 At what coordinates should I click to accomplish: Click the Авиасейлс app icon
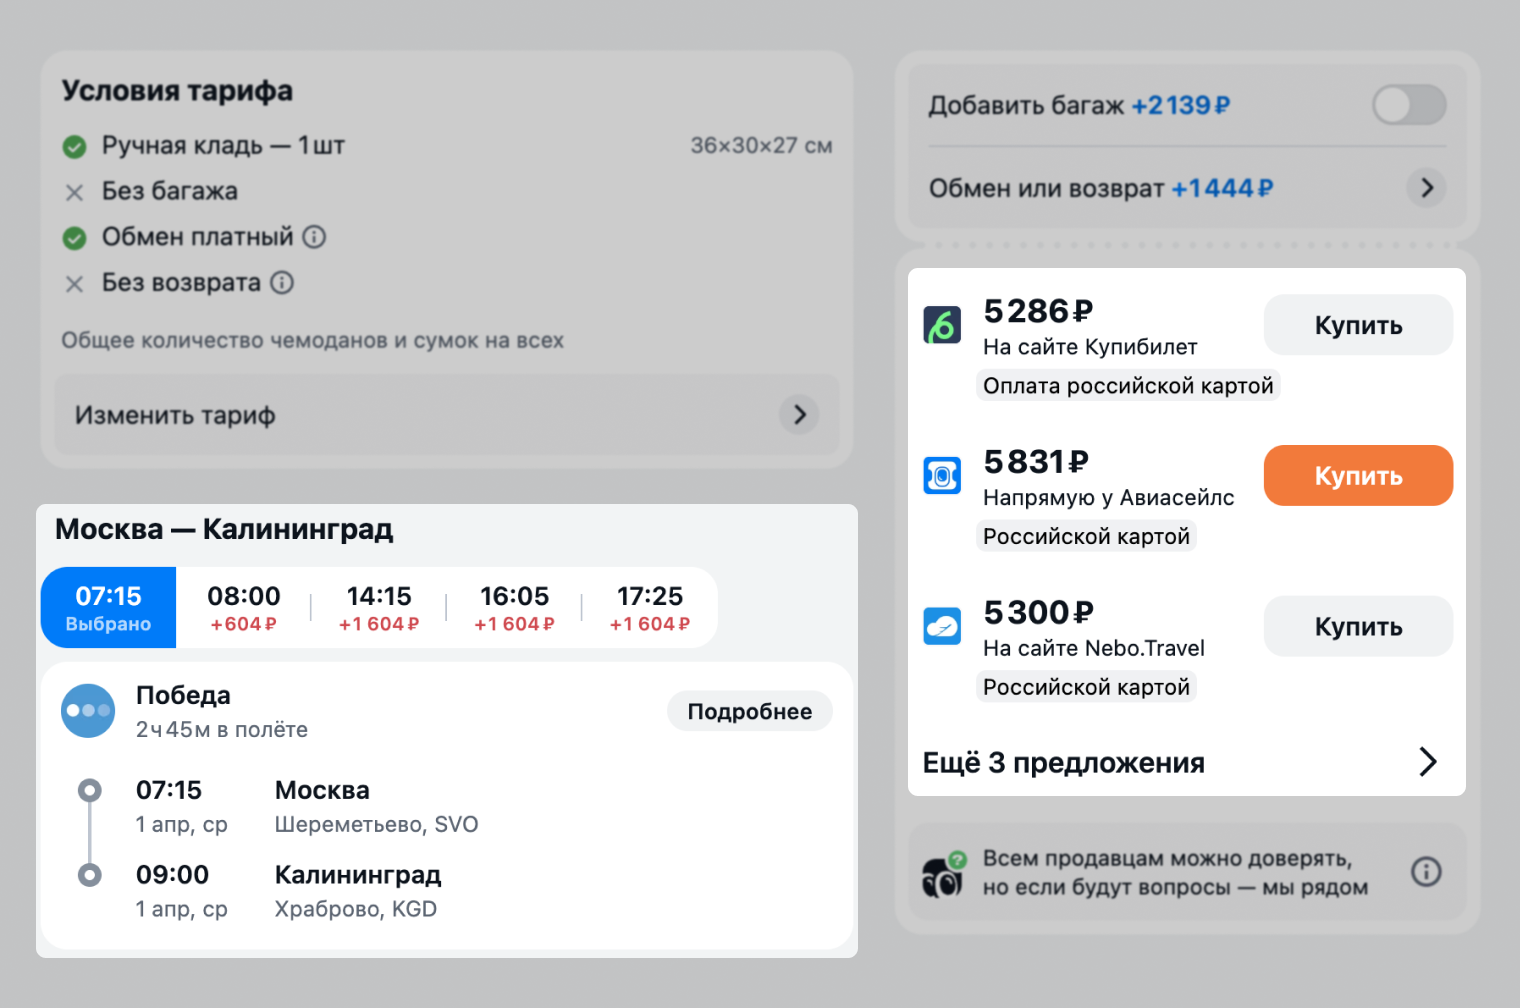(x=942, y=475)
